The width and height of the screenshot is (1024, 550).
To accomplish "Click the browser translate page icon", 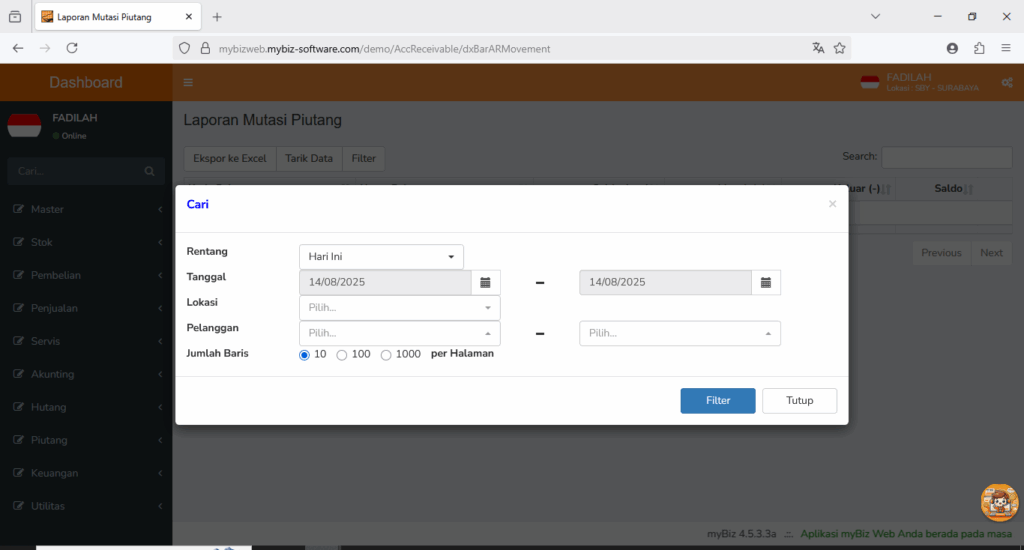I will tap(818, 48).
